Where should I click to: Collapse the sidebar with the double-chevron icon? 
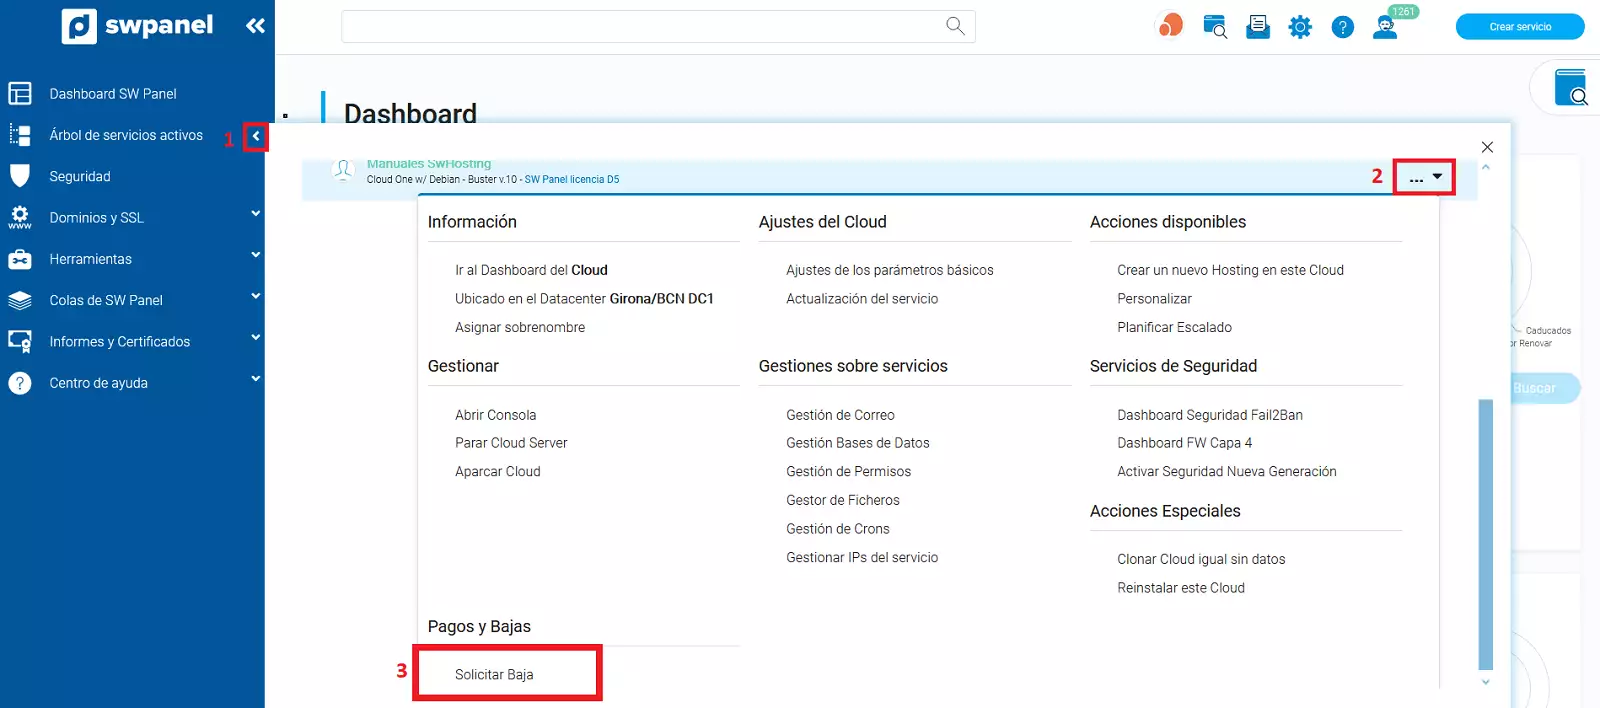[x=255, y=26]
